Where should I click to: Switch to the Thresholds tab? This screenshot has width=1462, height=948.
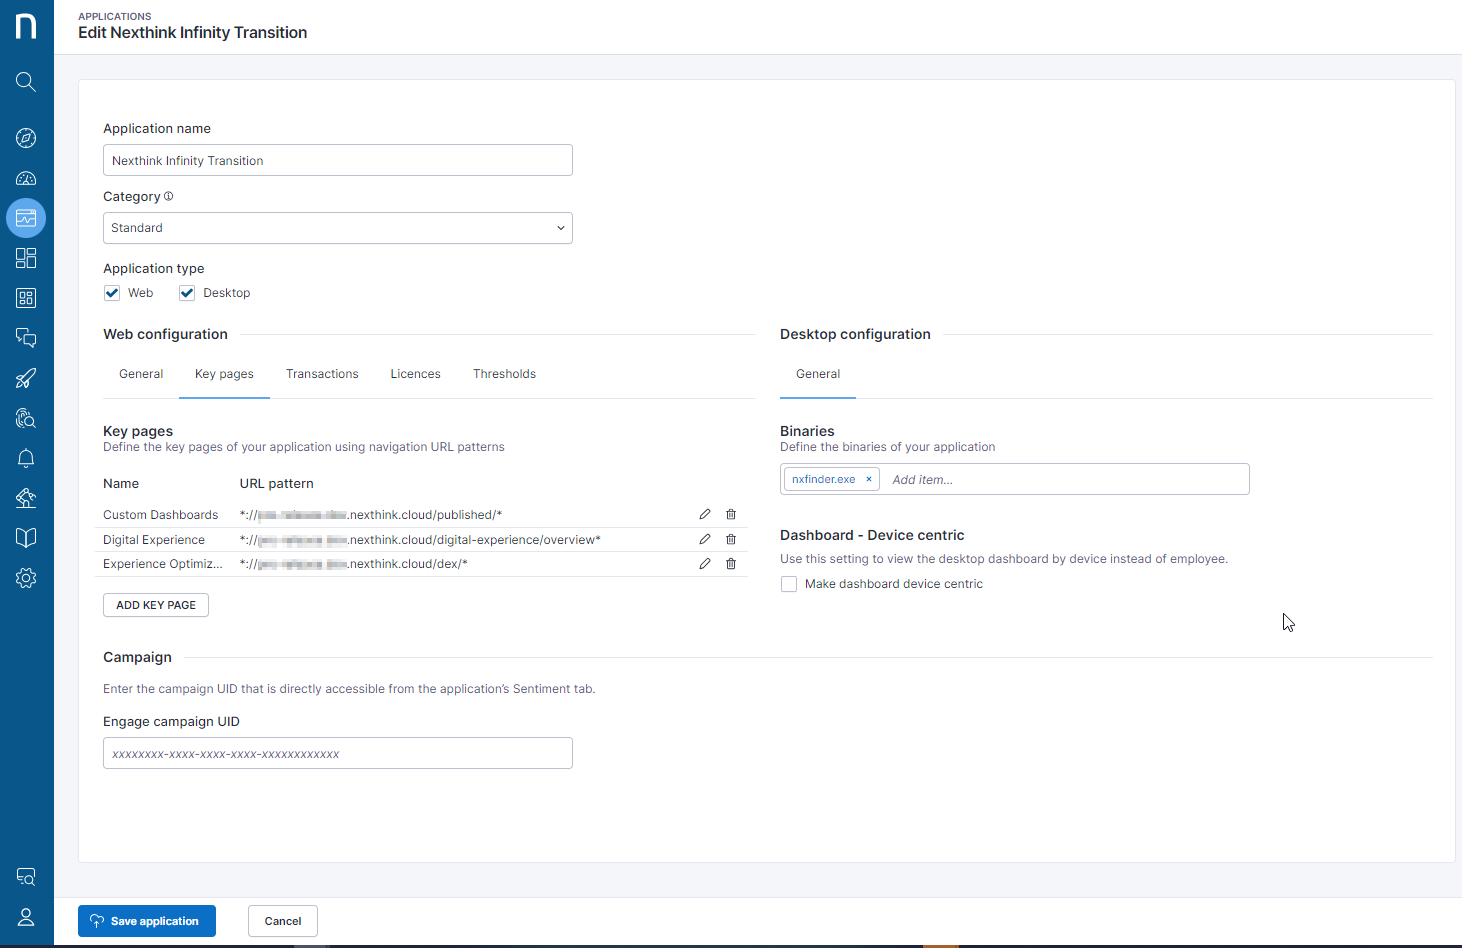(504, 374)
